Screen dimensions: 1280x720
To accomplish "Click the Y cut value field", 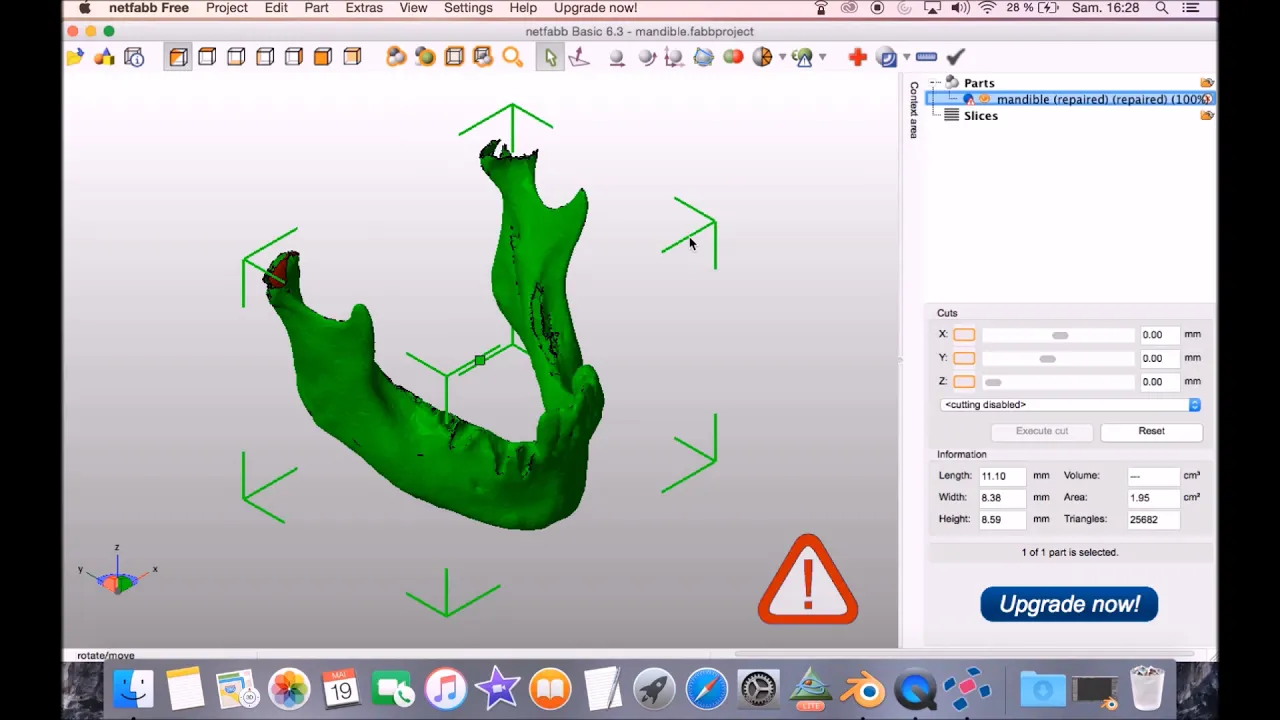I will point(1159,358).
